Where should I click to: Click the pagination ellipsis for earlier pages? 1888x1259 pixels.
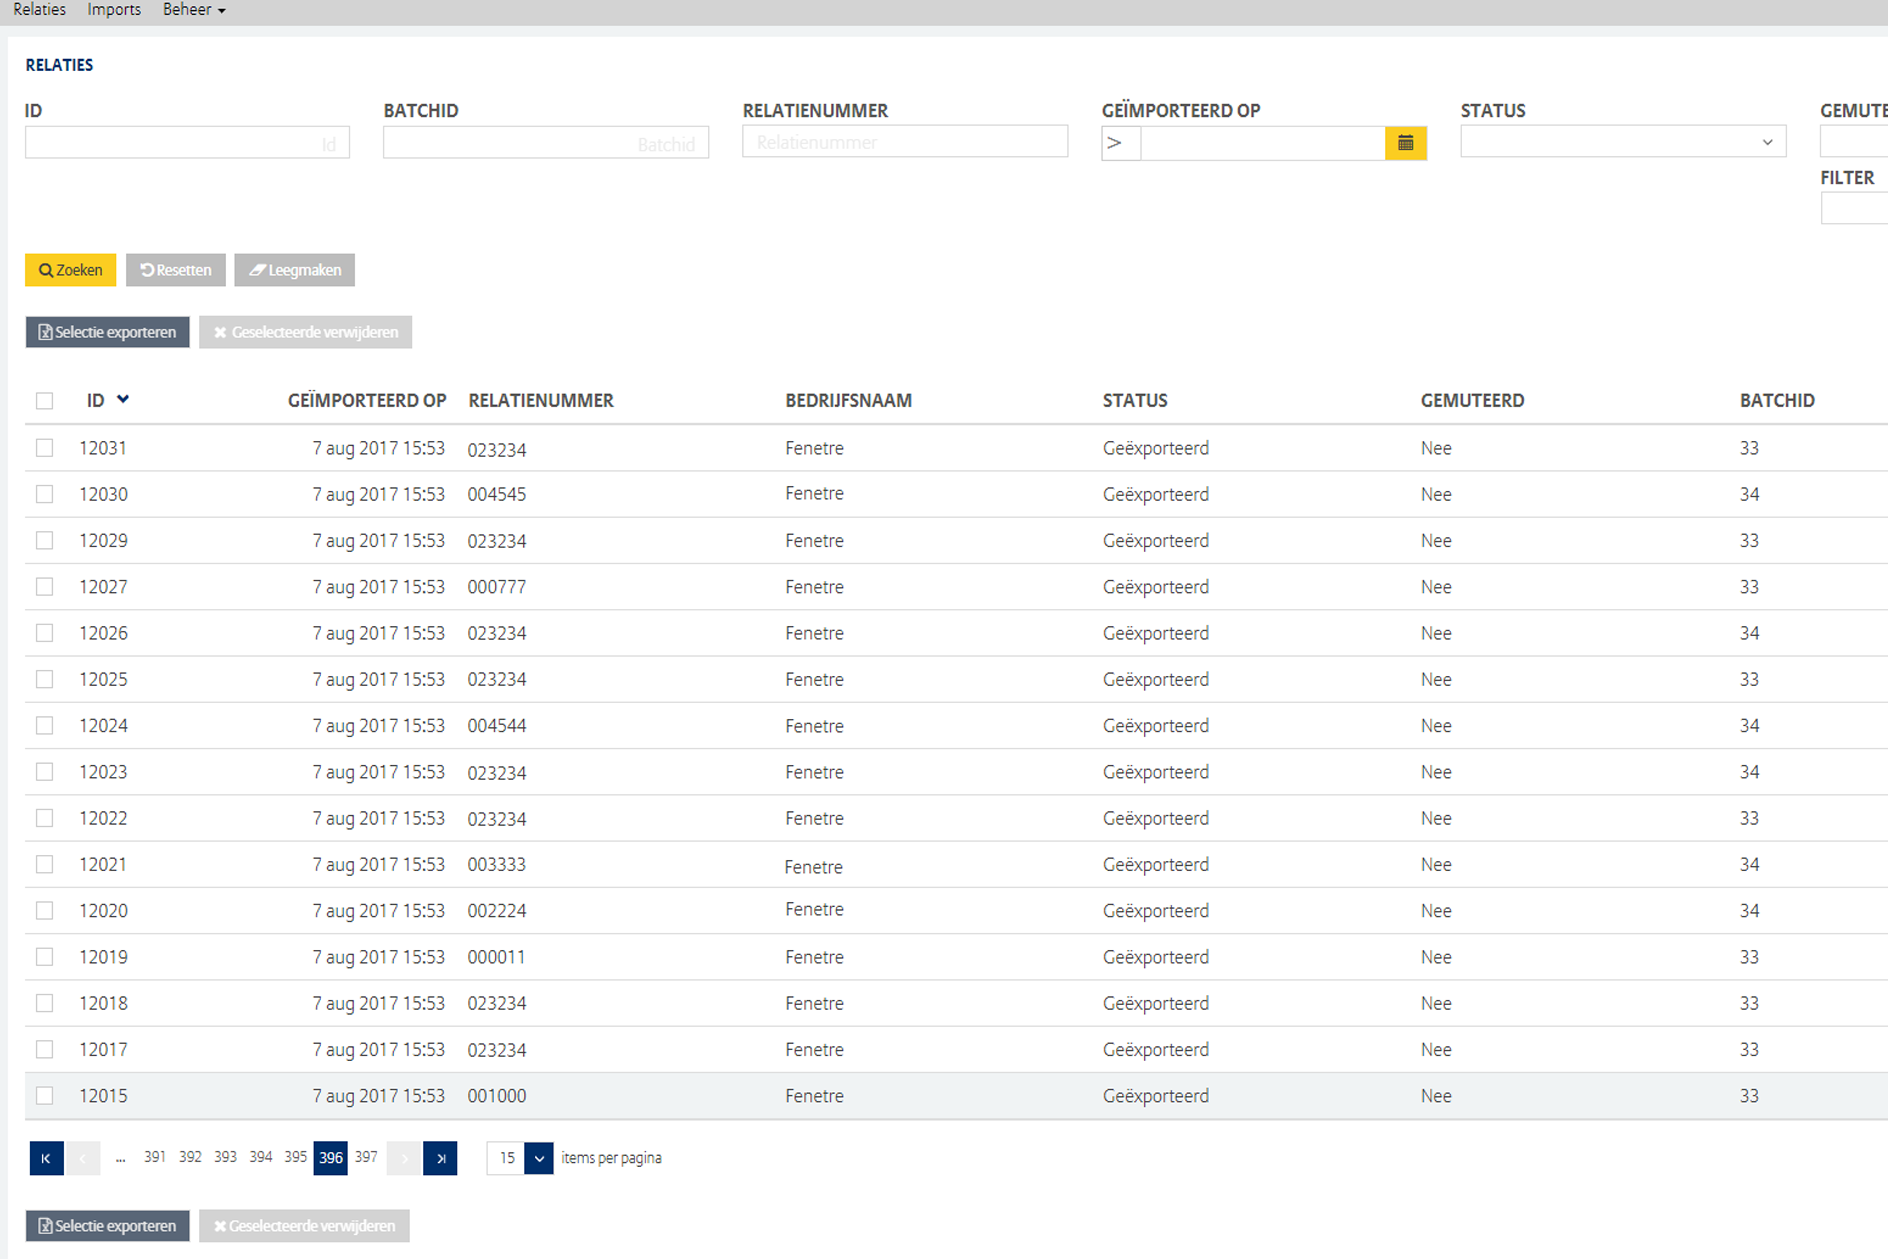(x=120, y=1158)
